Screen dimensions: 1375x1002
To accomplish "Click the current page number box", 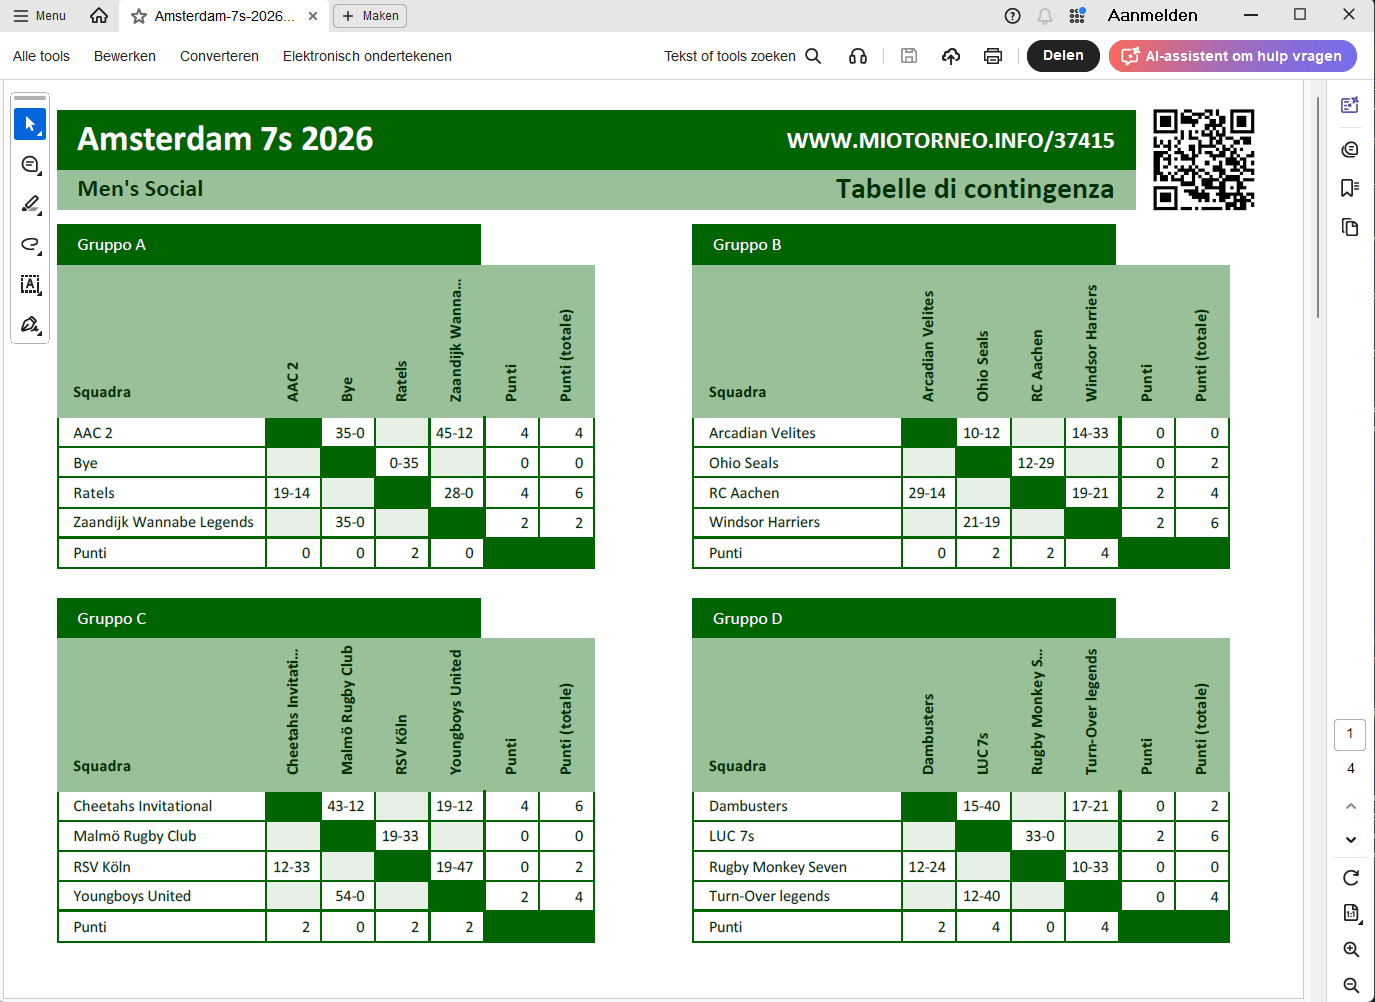I will [1350, 734].
